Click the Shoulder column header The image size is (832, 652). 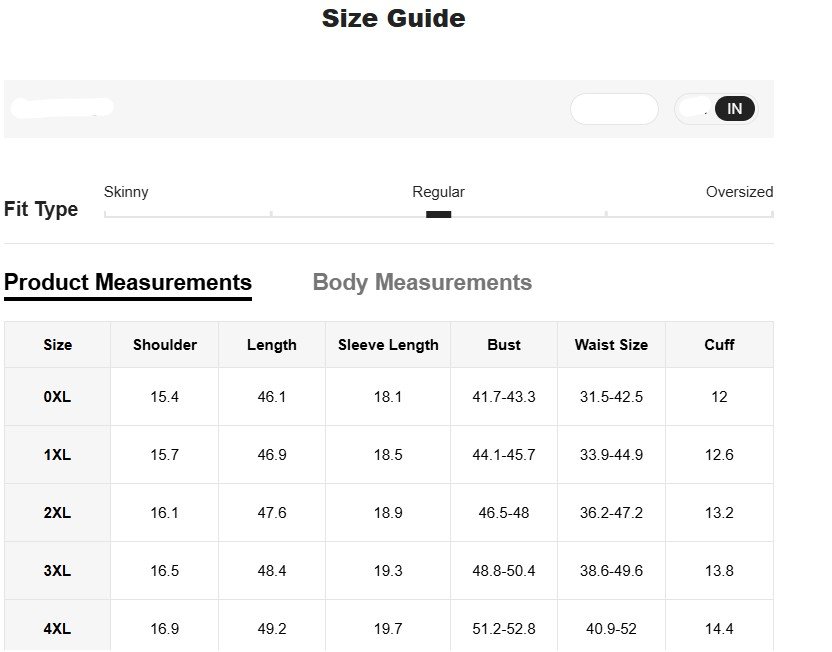[164, 344]
